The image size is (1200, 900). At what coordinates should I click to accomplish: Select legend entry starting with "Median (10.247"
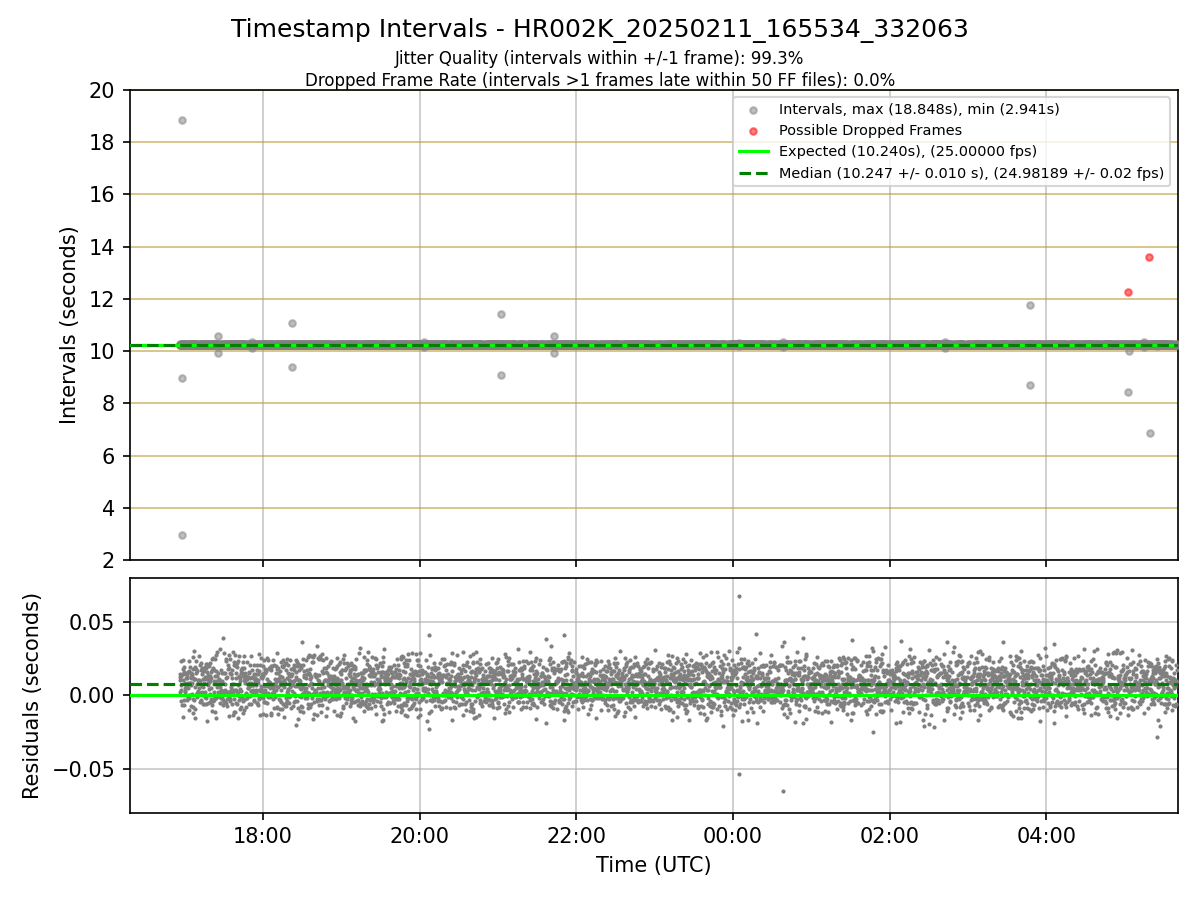[971, 173]
